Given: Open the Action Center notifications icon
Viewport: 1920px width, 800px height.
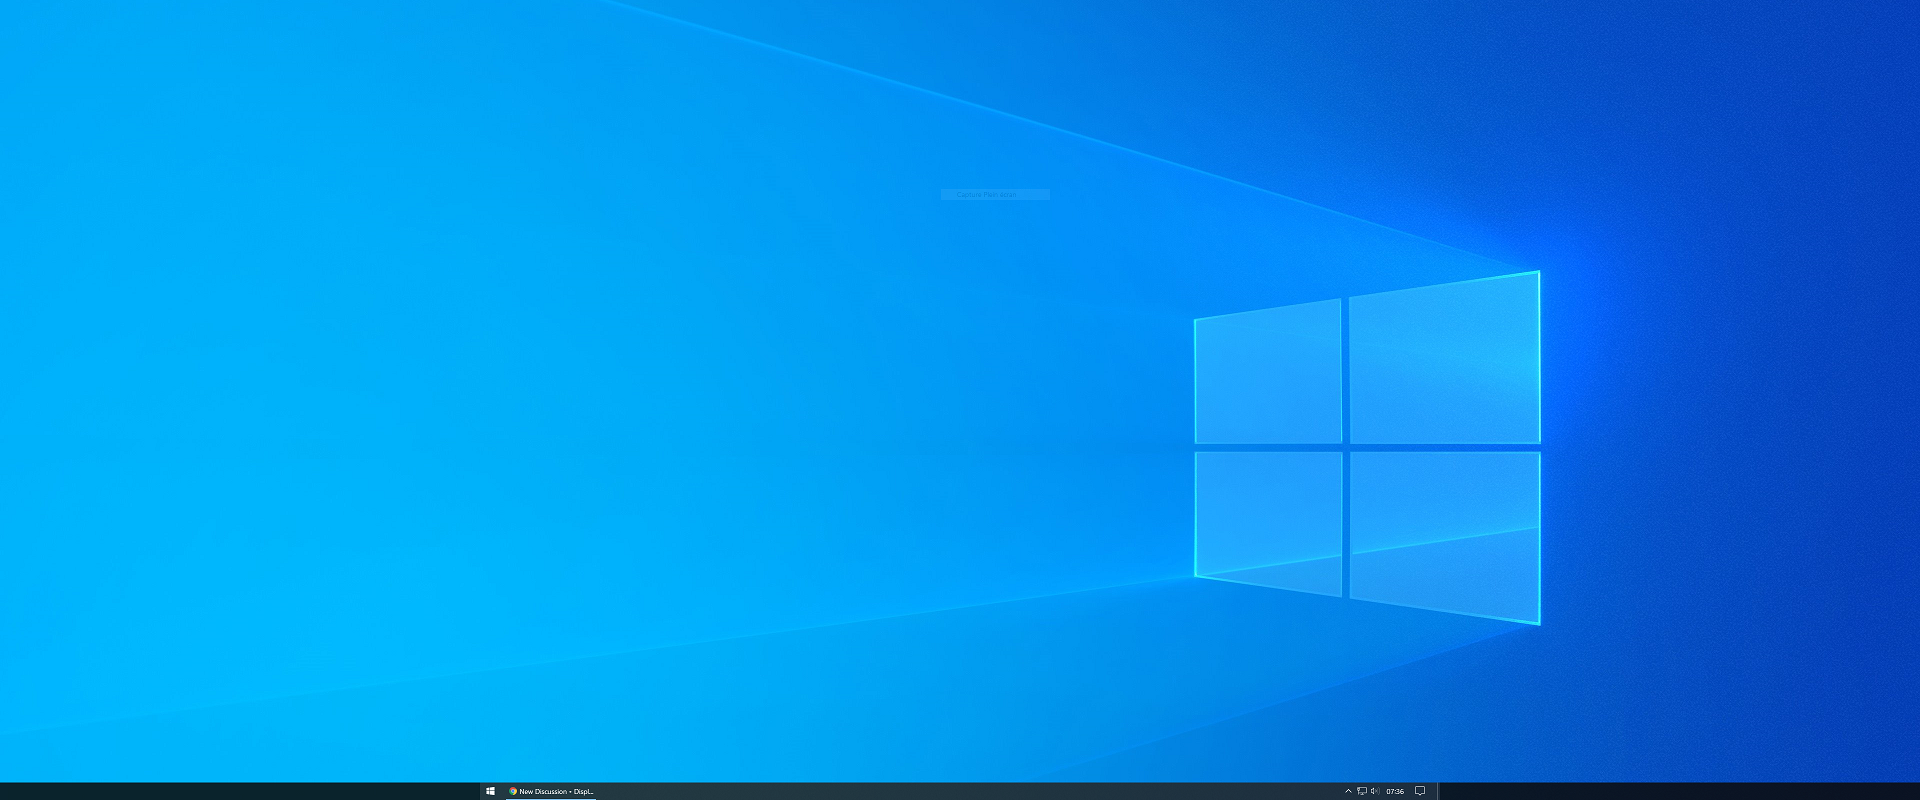Looking at the screenshot, I should click(x=1419, y=791).
